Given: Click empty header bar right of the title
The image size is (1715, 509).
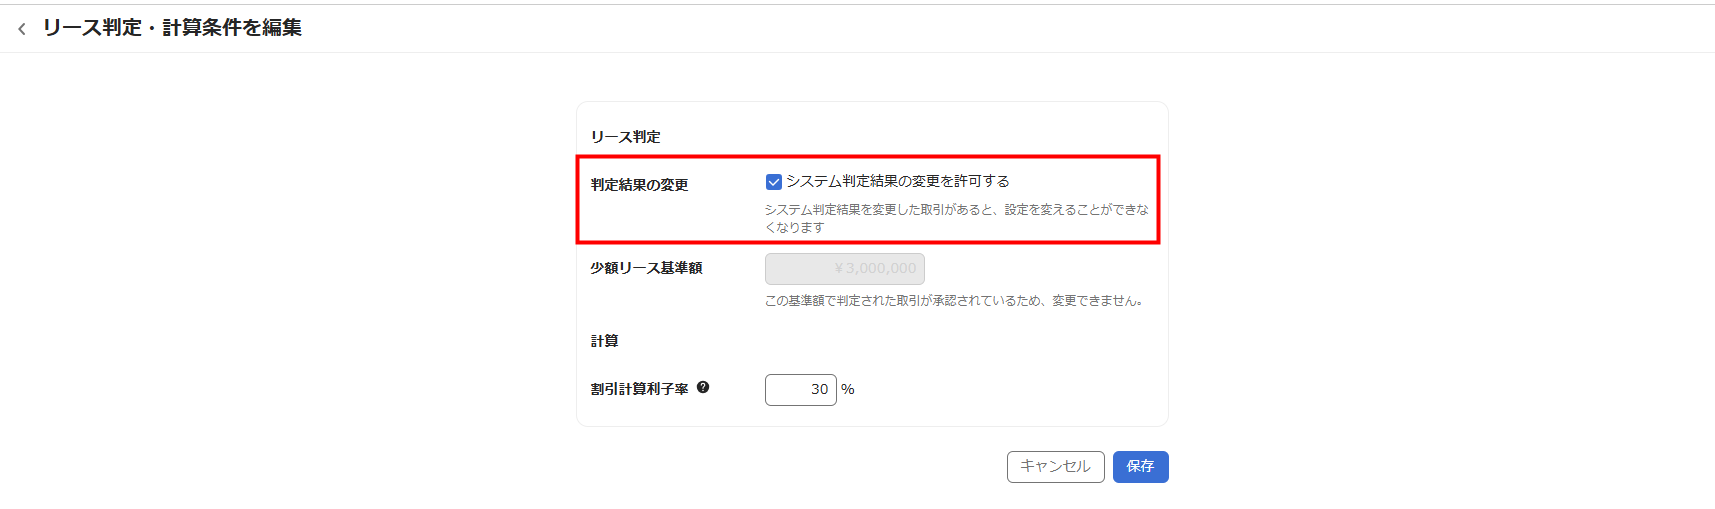Looking at the screenshot, I should pos(900,28).
